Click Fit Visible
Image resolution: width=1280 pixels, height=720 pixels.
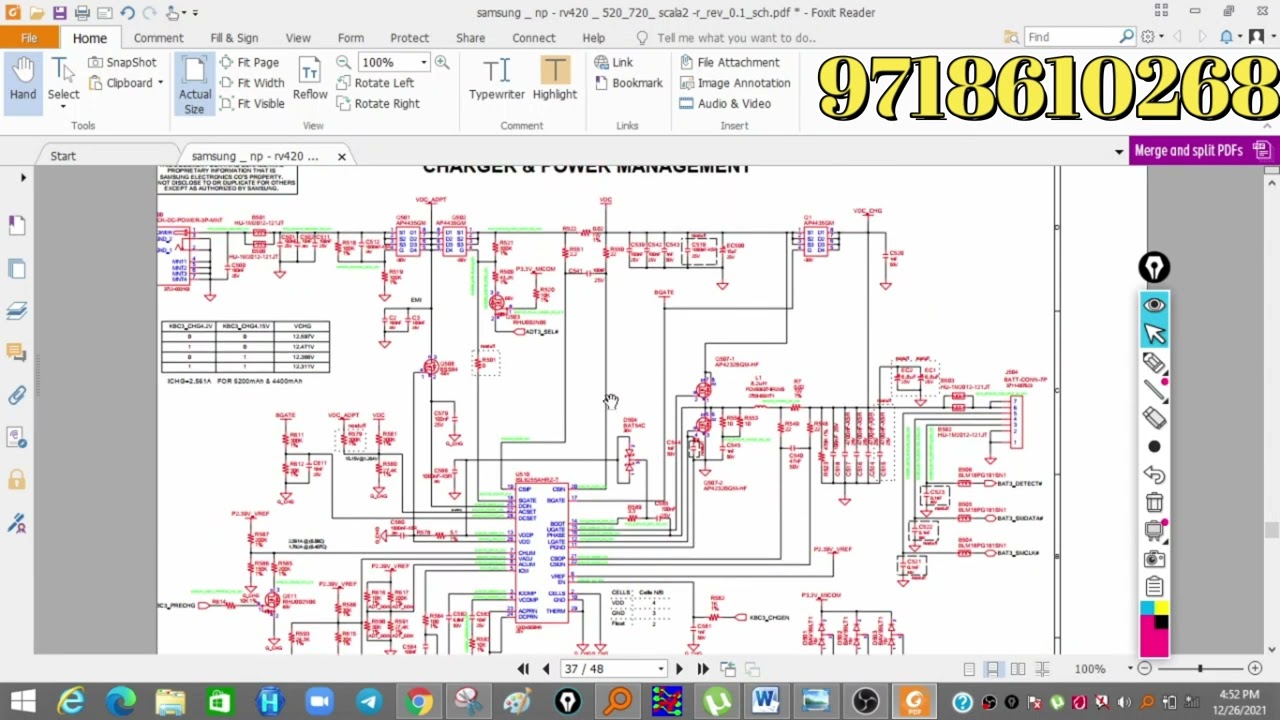coord(252,104)
